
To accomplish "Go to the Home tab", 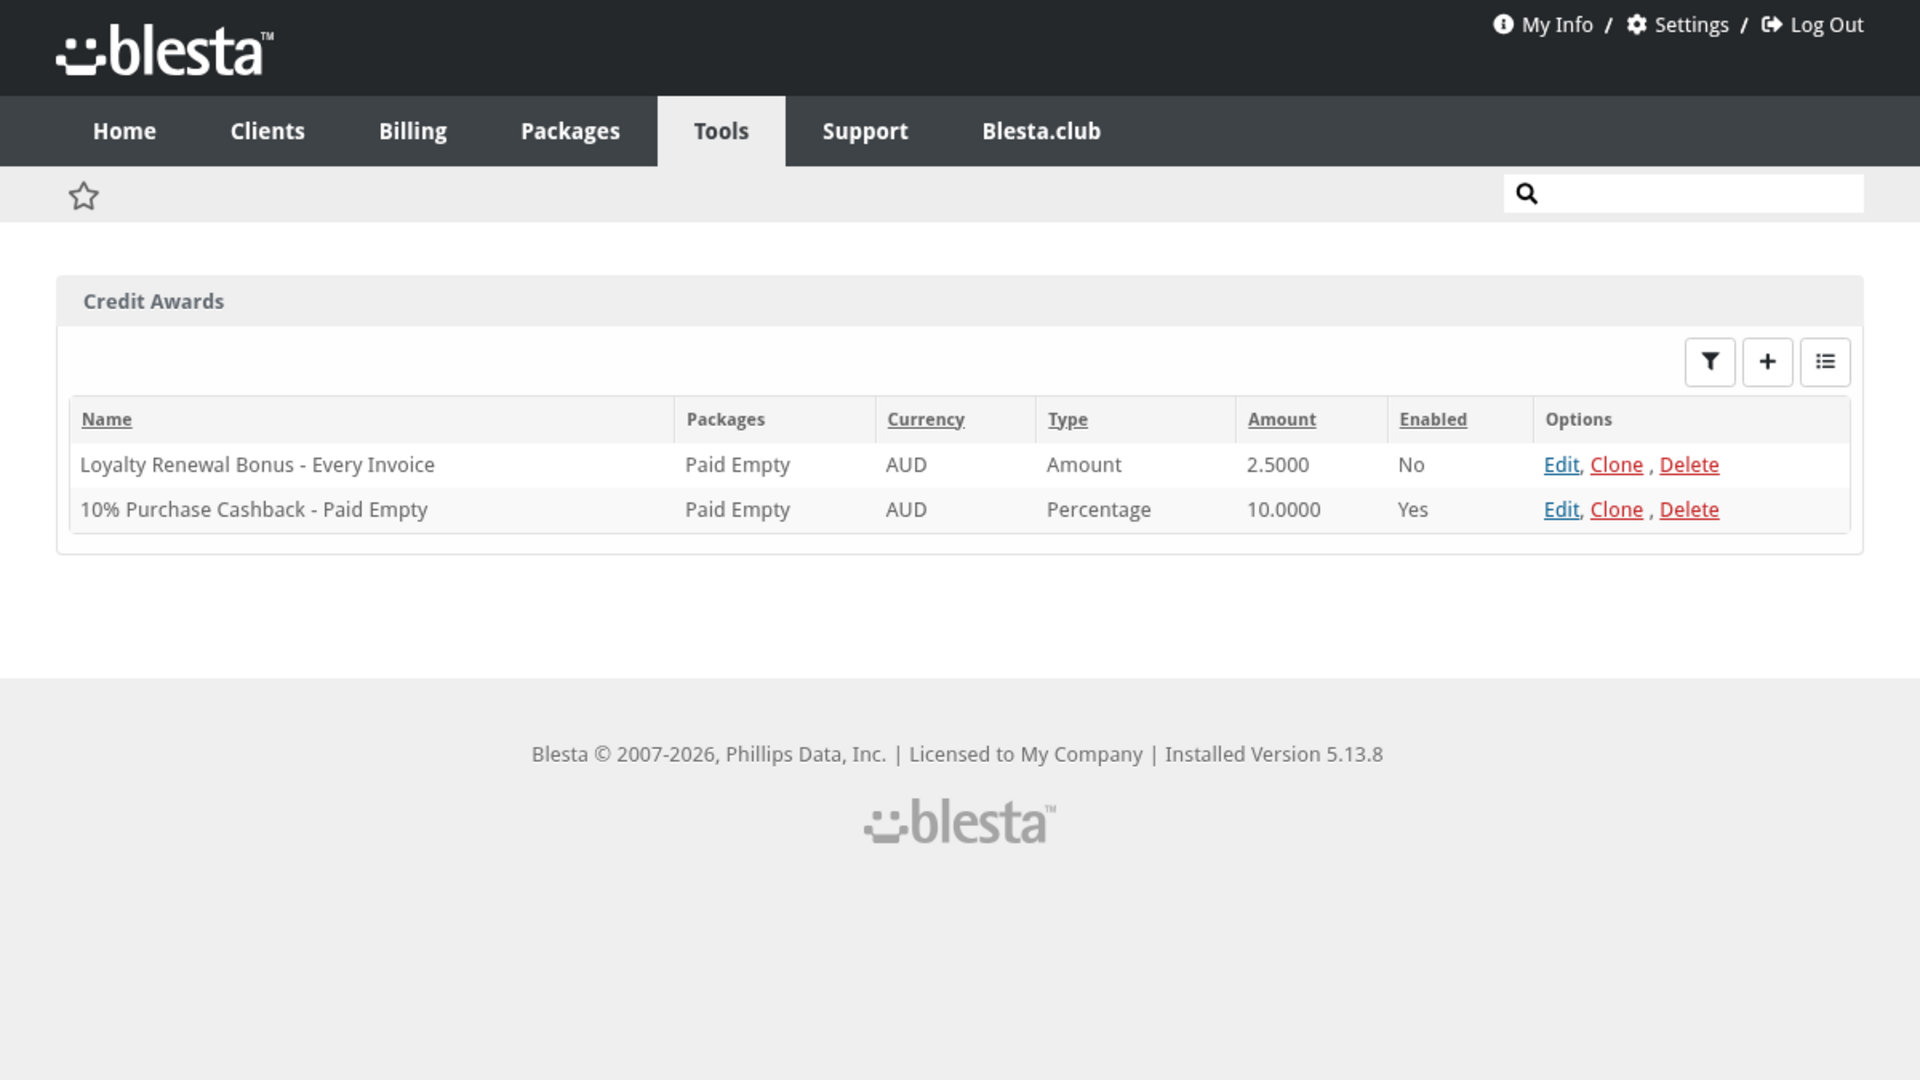I will click(125, 131).
